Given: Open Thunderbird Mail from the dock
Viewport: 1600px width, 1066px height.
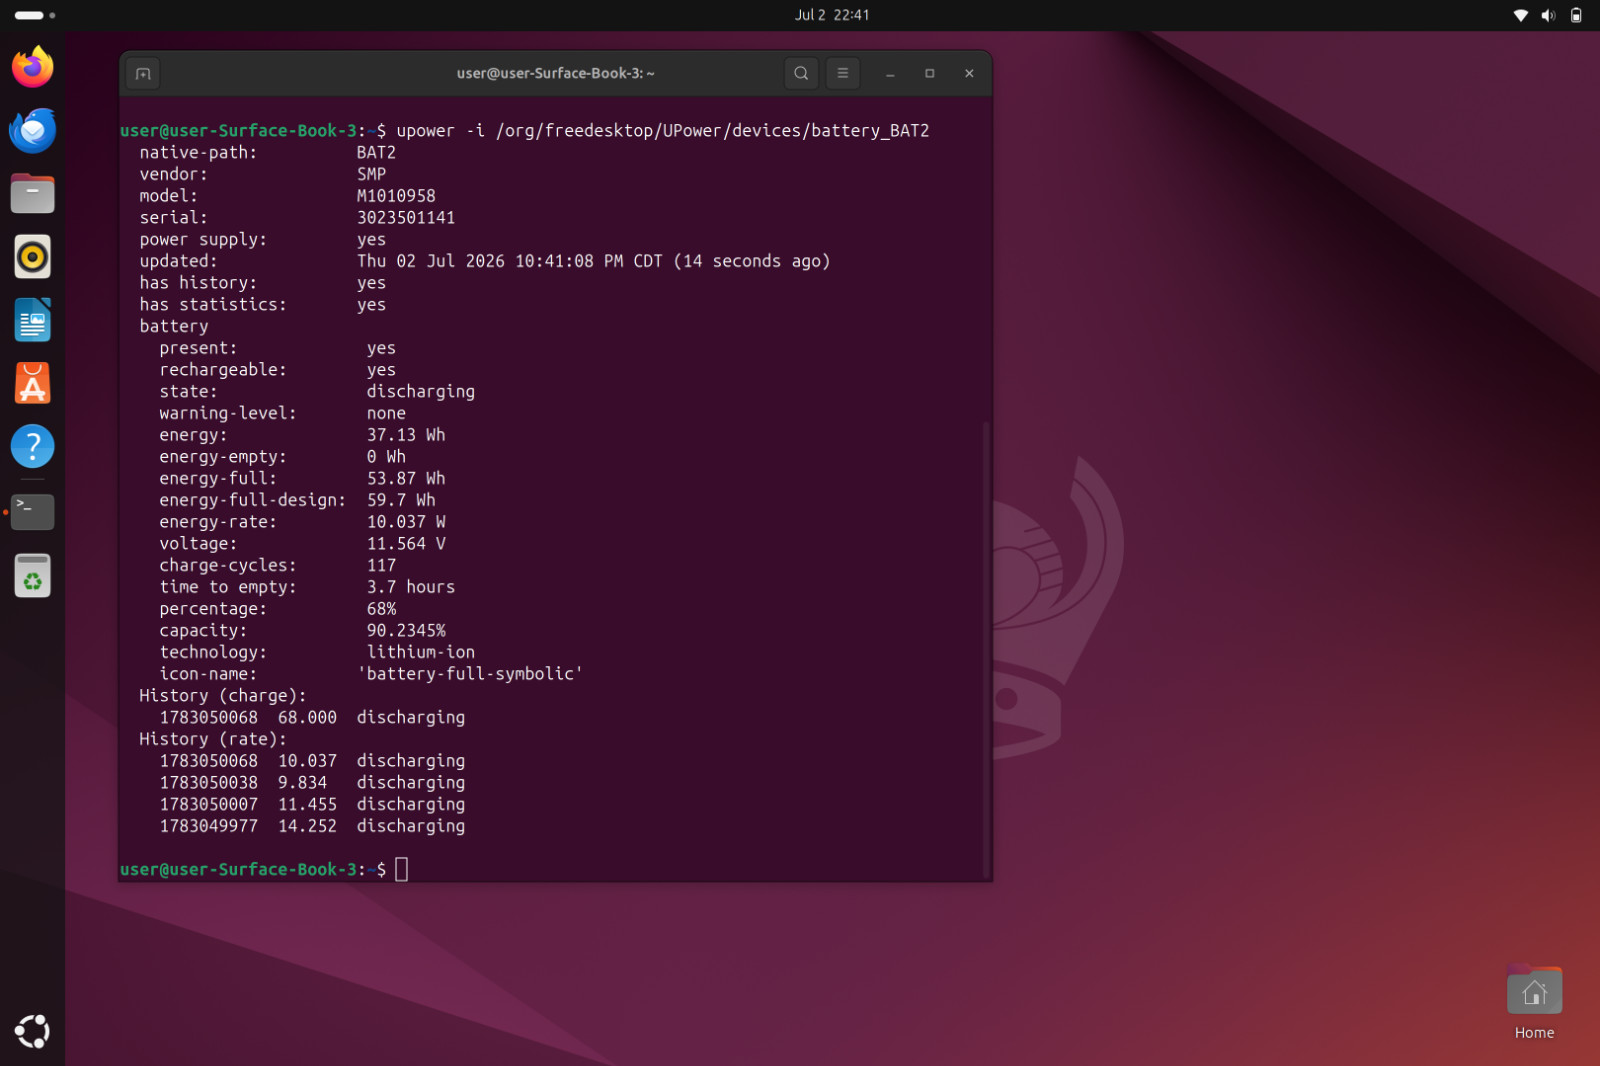Looking at the screenshot, I should point(33,130).
